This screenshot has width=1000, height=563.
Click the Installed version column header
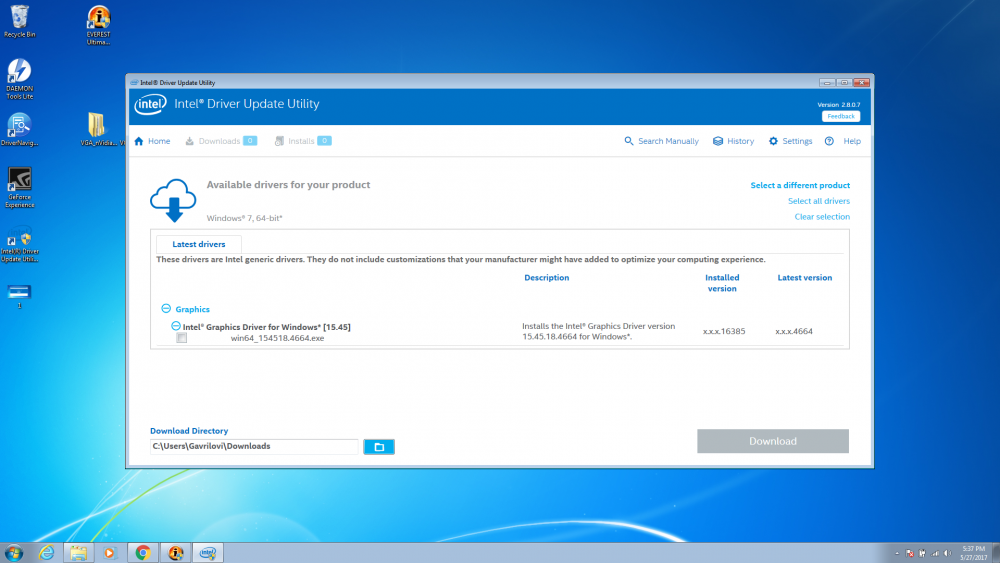click(722, 283)
